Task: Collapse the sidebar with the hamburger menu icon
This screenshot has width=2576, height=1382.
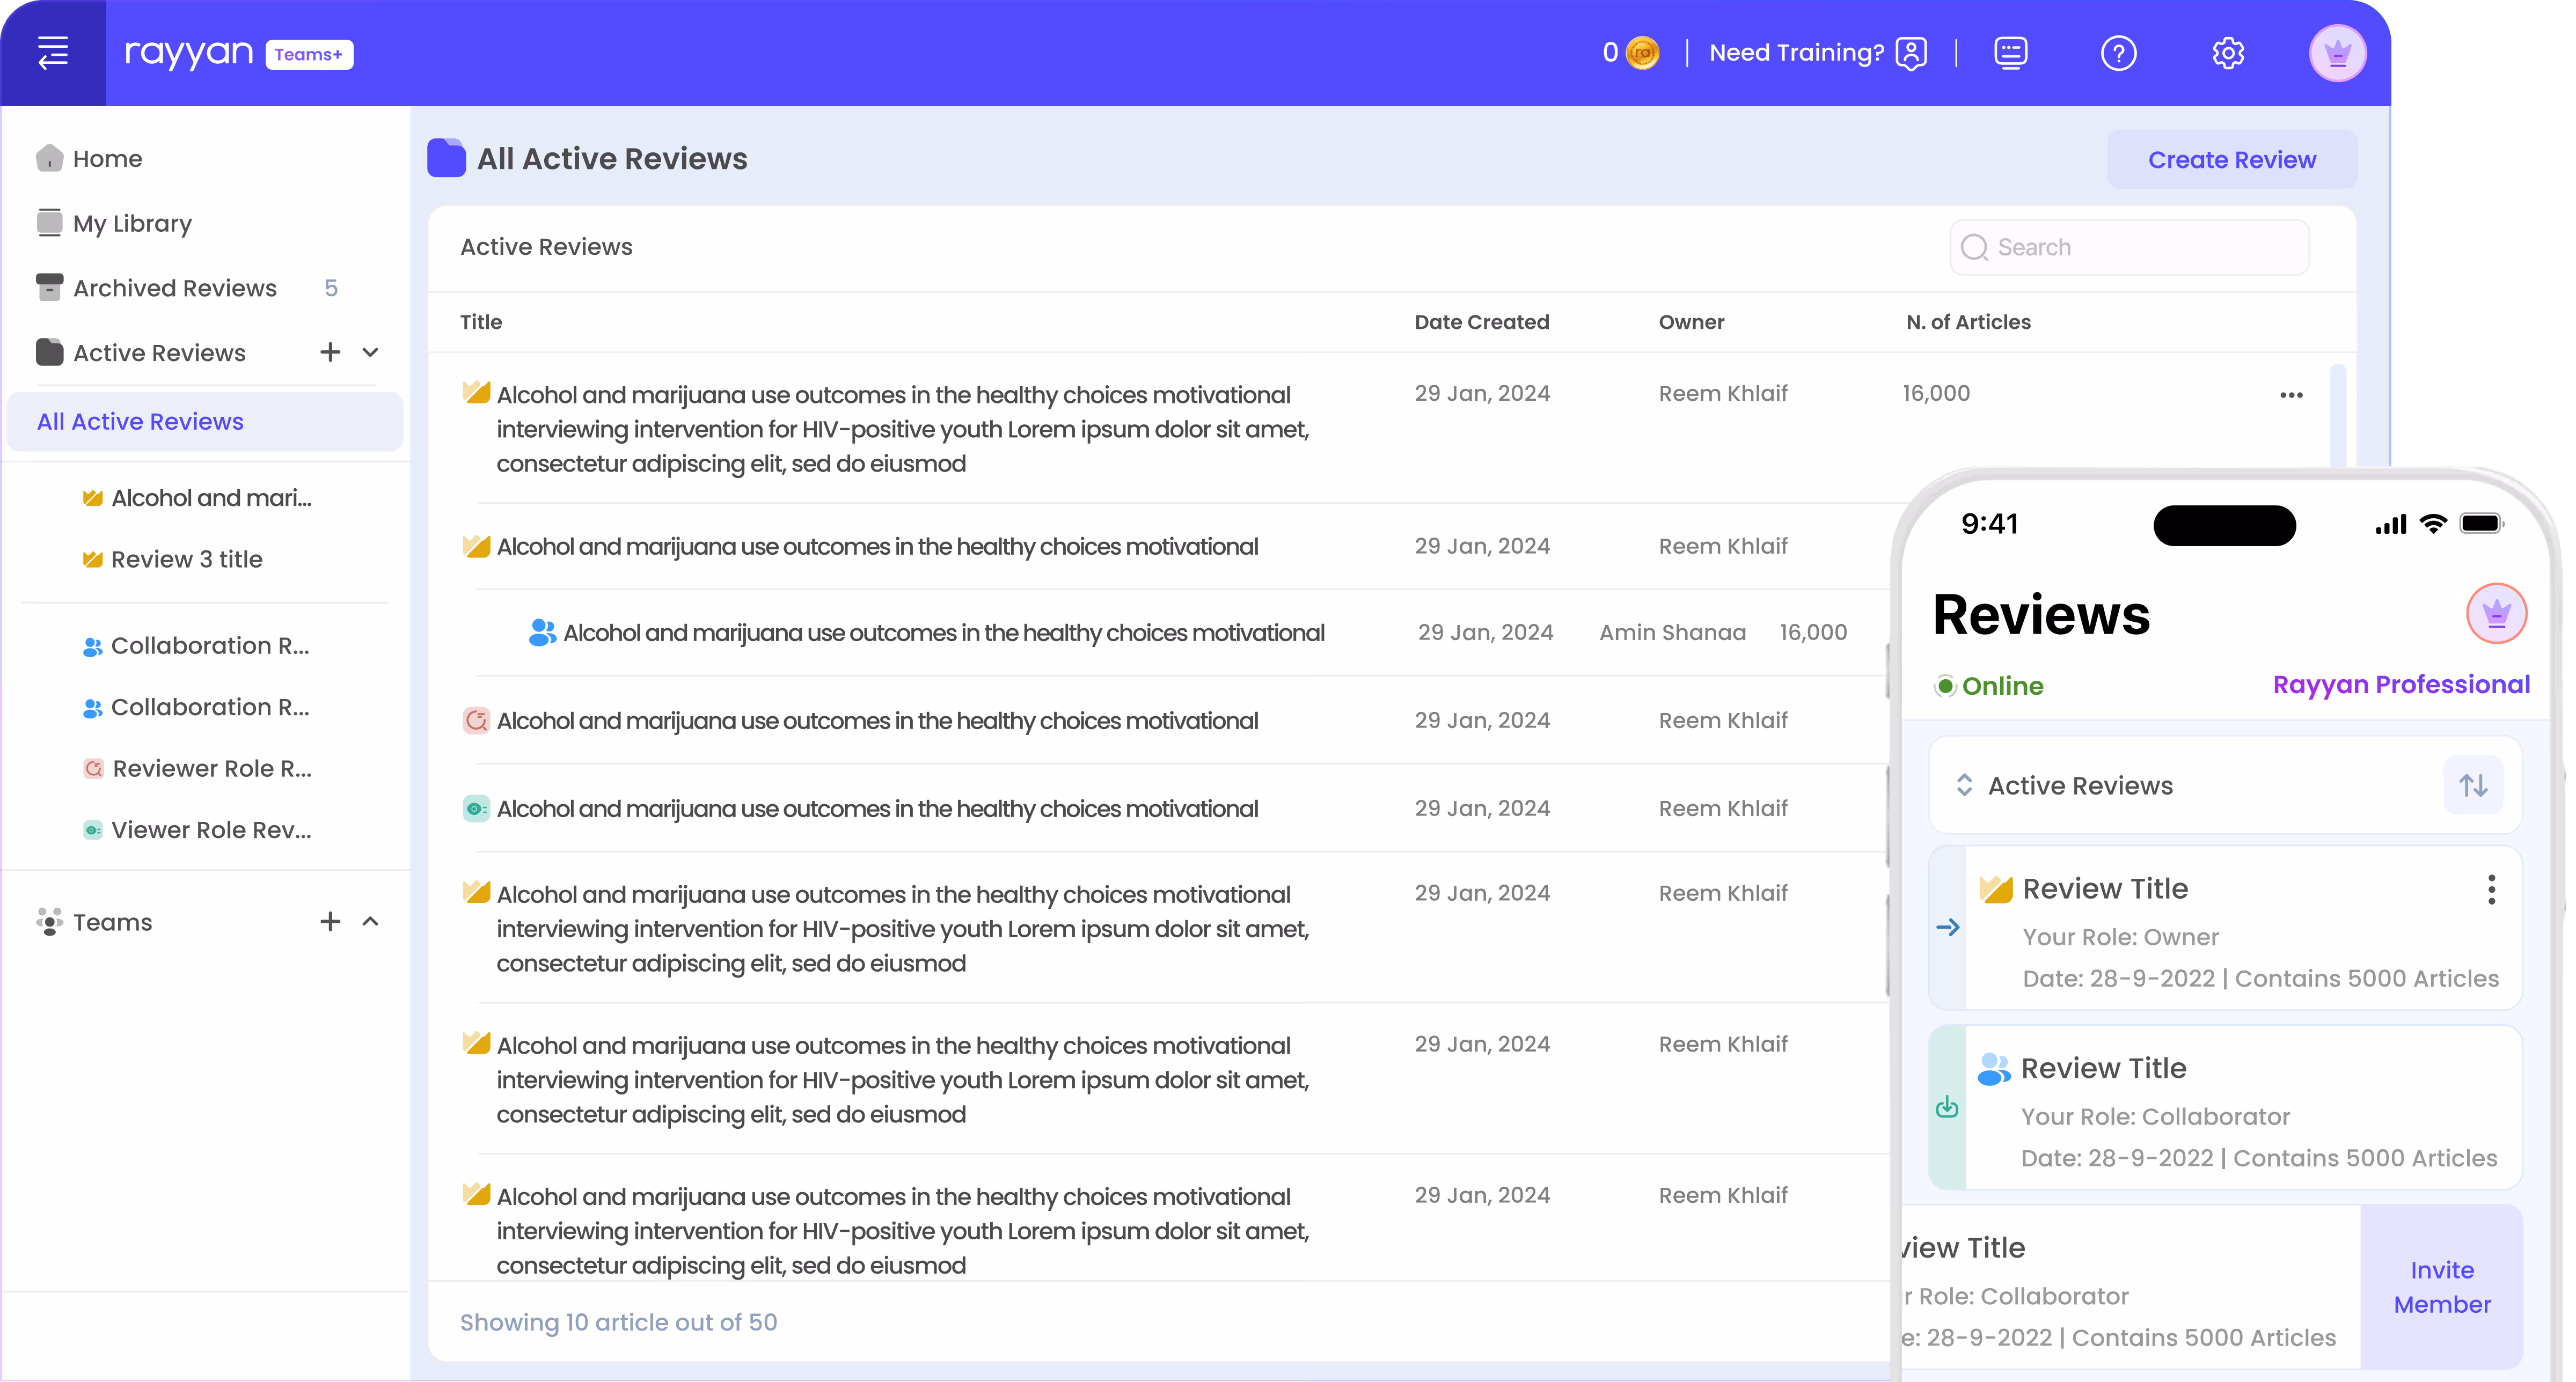Action: point(53,52)
